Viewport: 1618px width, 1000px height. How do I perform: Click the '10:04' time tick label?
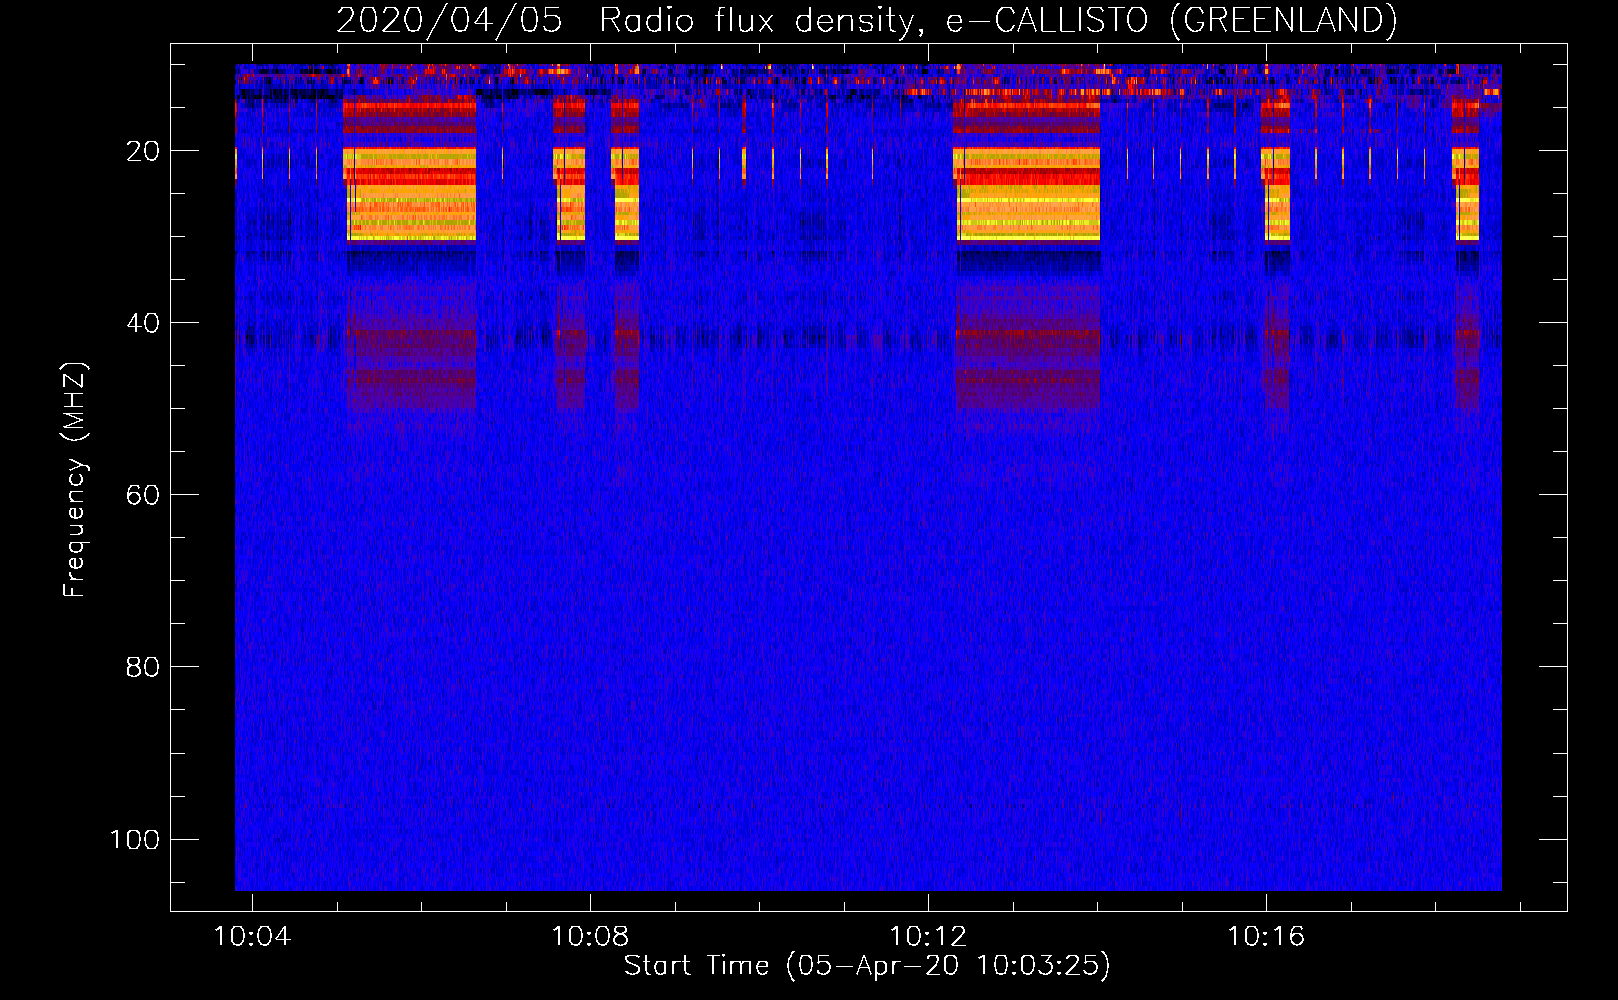(252, 936)
